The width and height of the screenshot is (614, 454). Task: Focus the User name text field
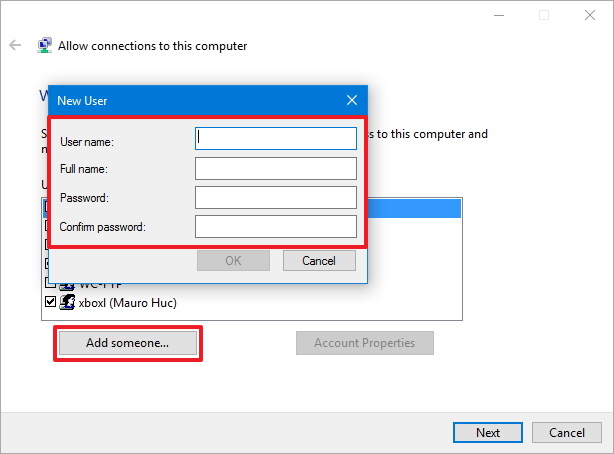276,138
